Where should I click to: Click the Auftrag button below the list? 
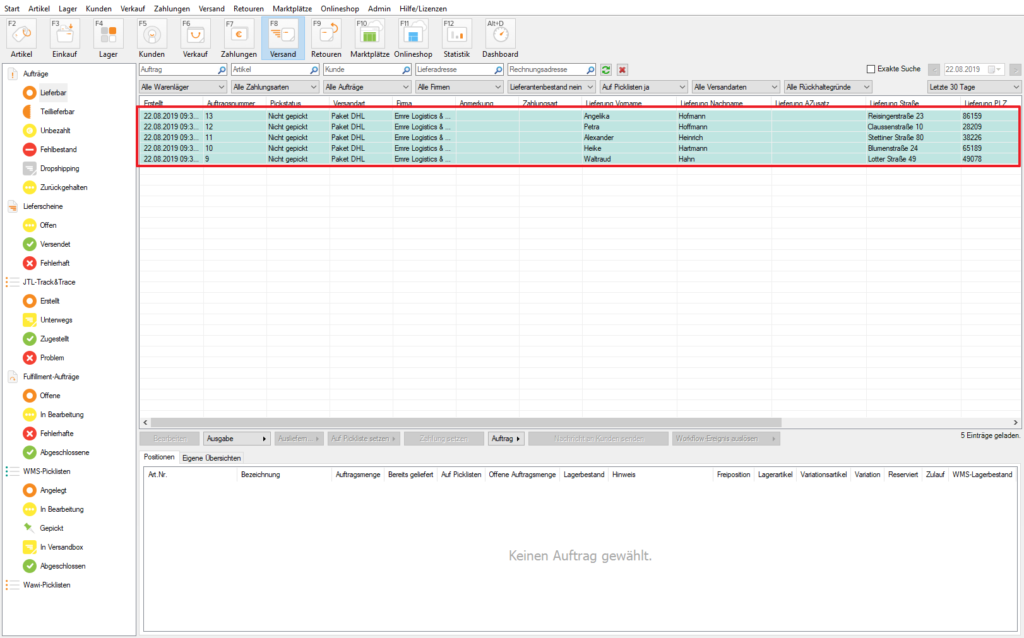[506, 439]
